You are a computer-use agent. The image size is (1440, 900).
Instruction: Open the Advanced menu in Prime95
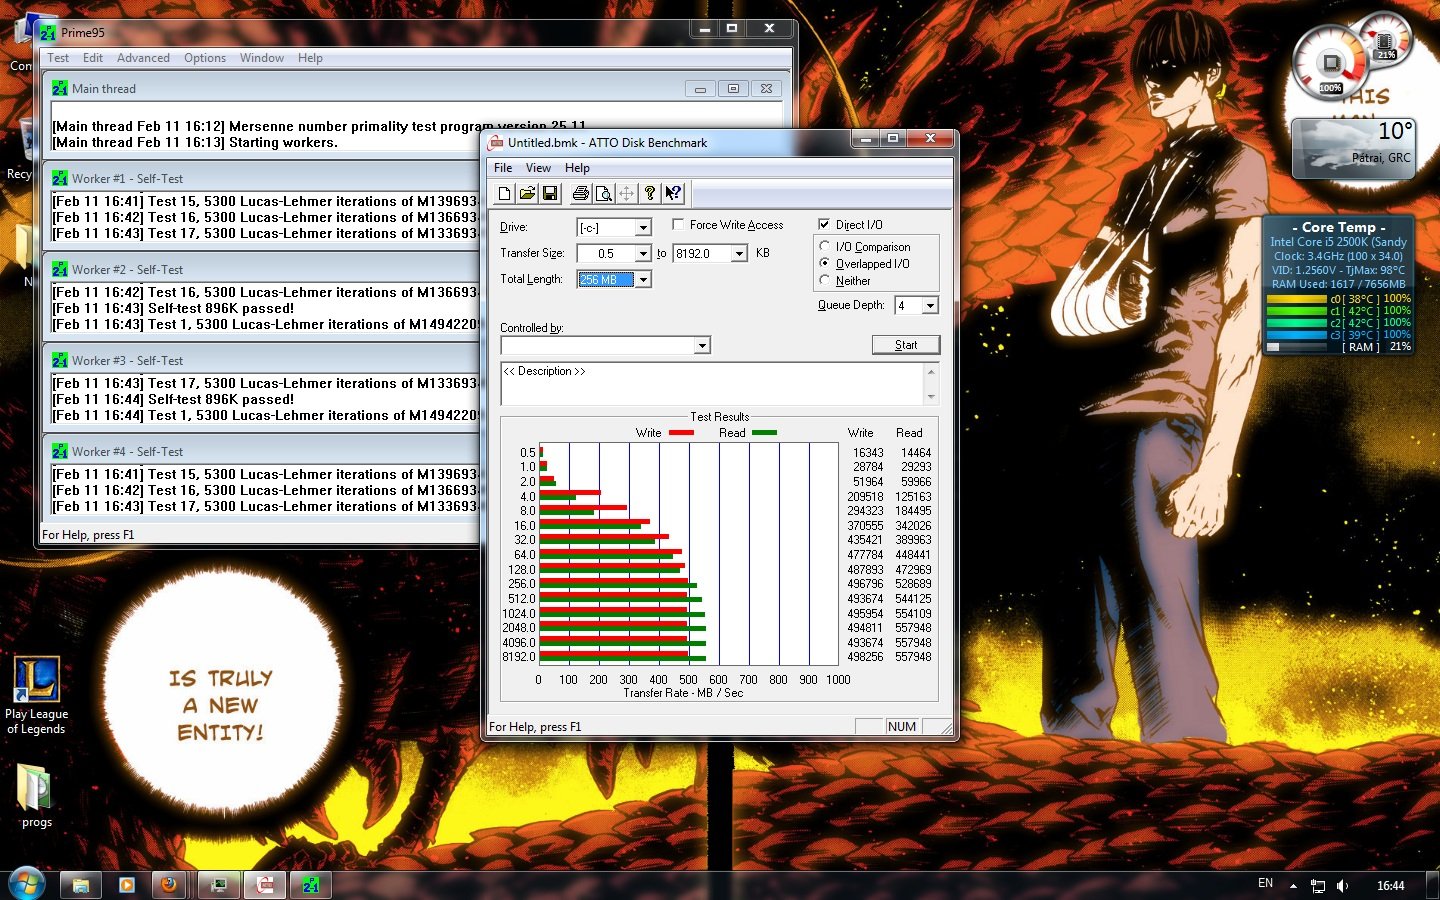143,58
